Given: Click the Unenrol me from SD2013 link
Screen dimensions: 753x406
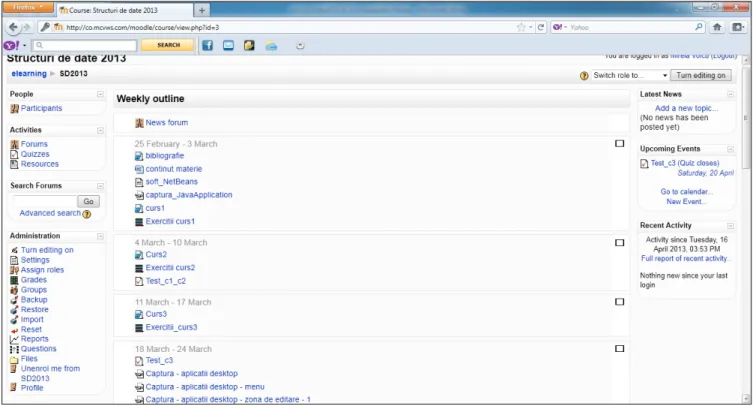Looking at the screenshot, I should pyautogui.click(x=50, y=373).
